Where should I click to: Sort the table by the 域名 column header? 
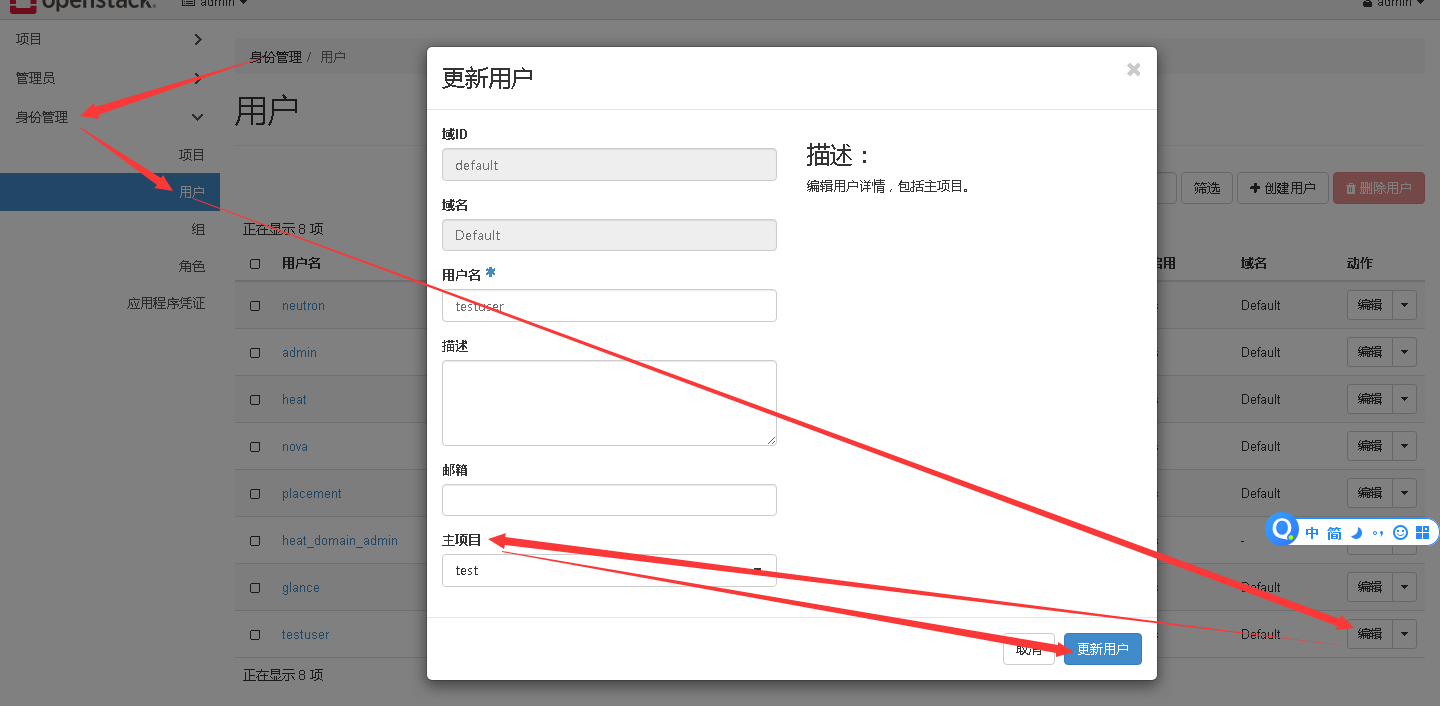coord(1254,264)
